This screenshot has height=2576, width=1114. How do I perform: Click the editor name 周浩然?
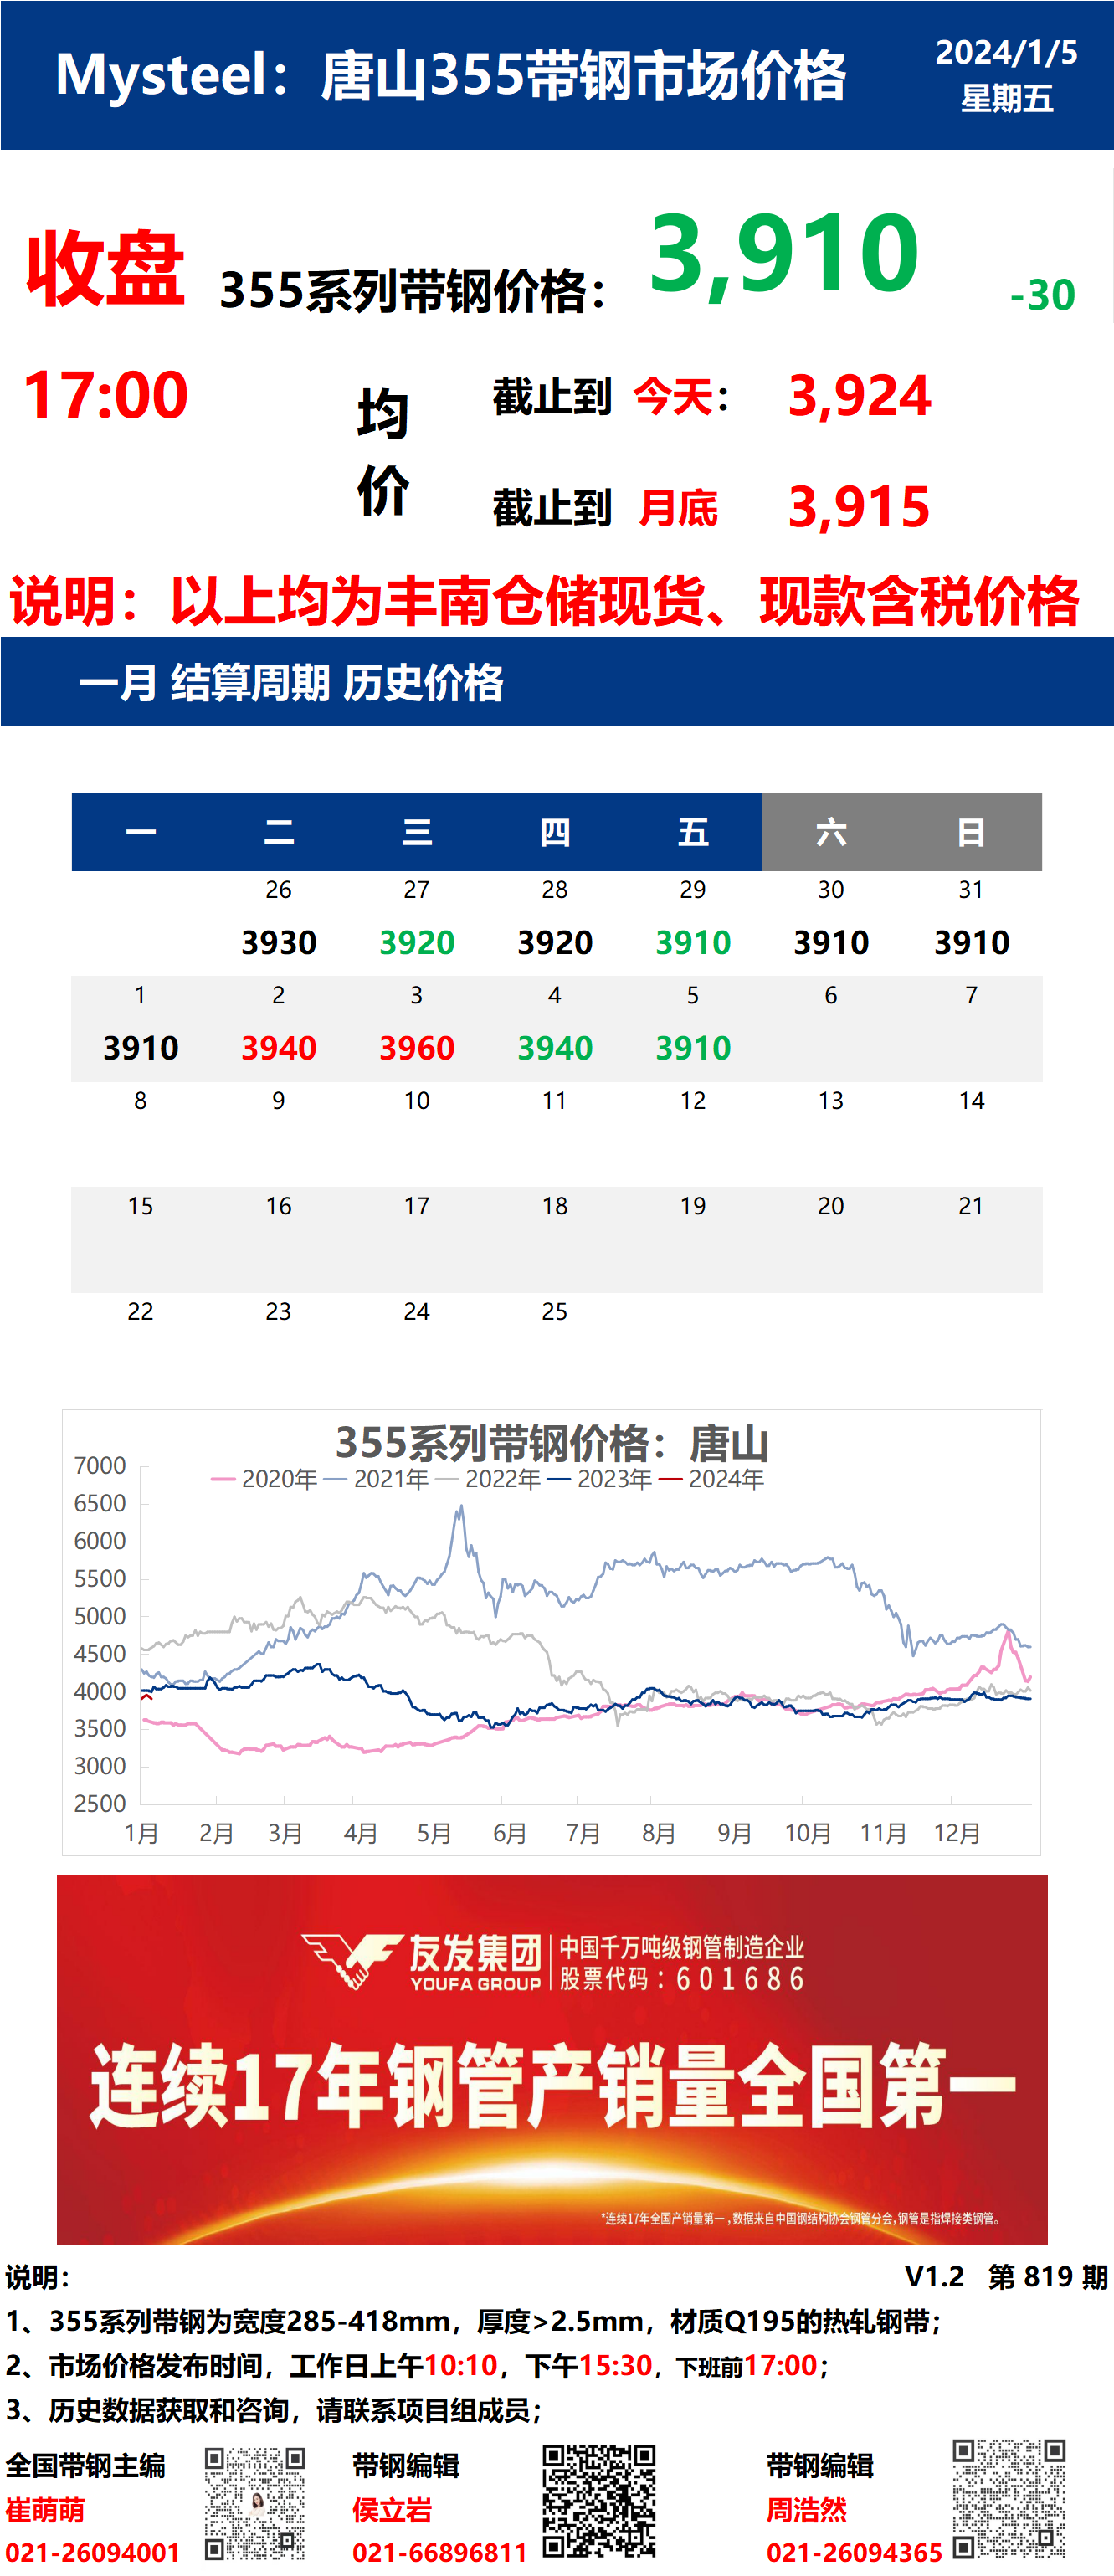coord(807,2510)
